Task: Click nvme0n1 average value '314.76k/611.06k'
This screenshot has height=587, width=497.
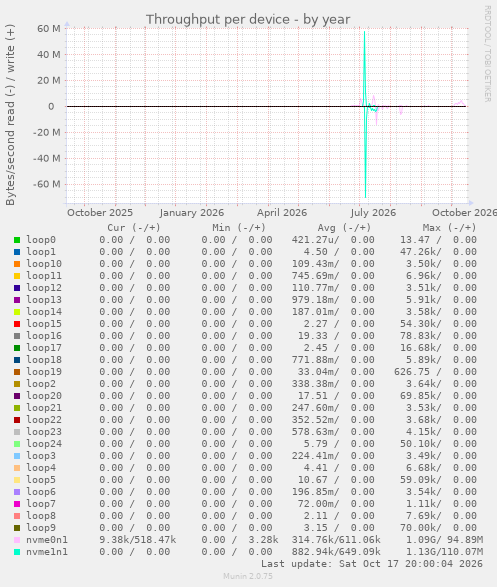Action: click(x=336, y=539)
